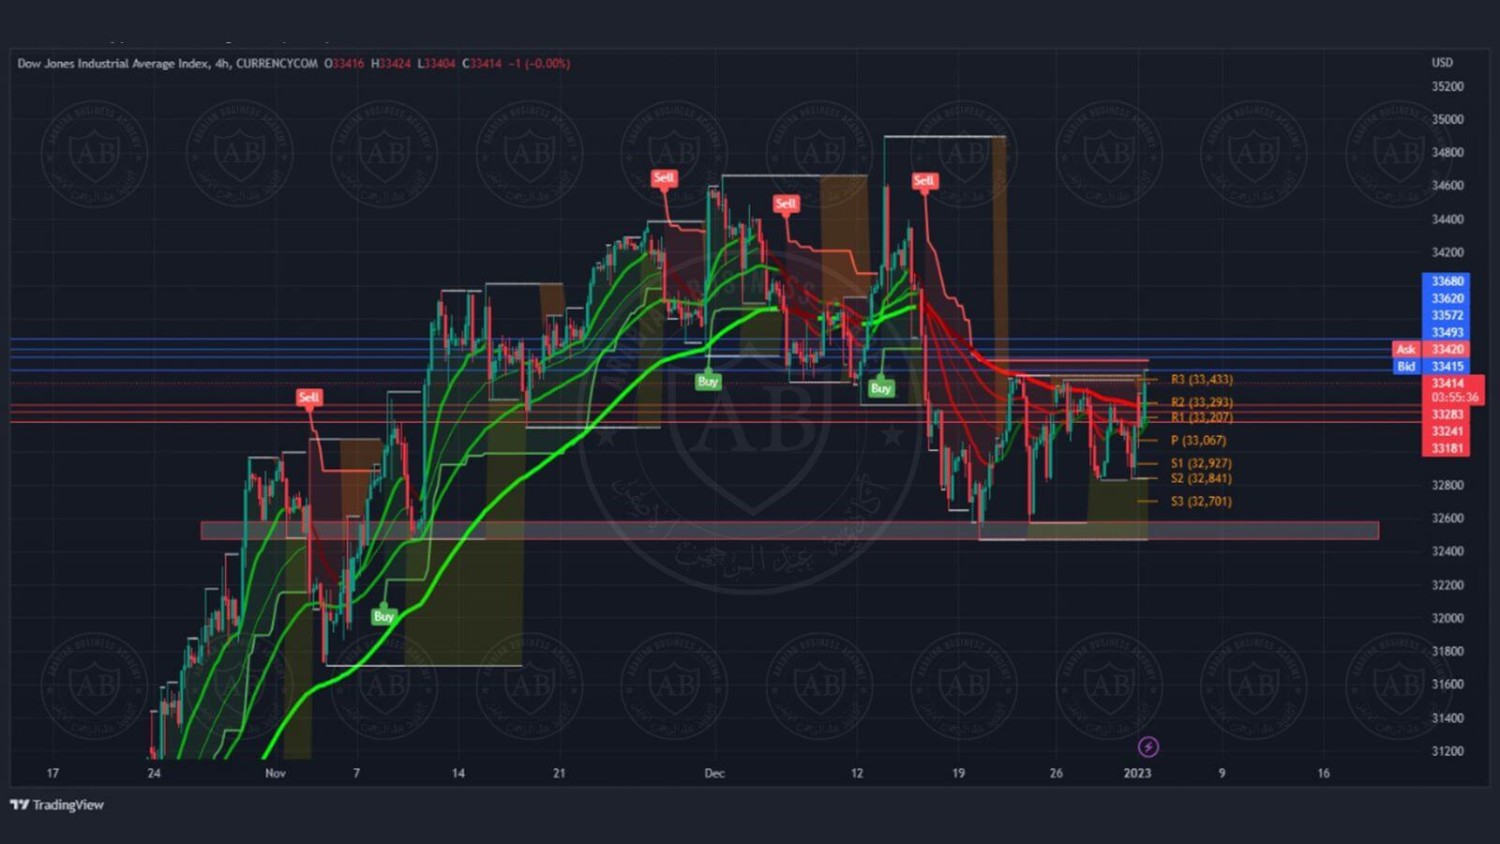Viewport: 1500px width, 844px height.
Task: Click the Dec date on time axis
Action: (714, 773)
